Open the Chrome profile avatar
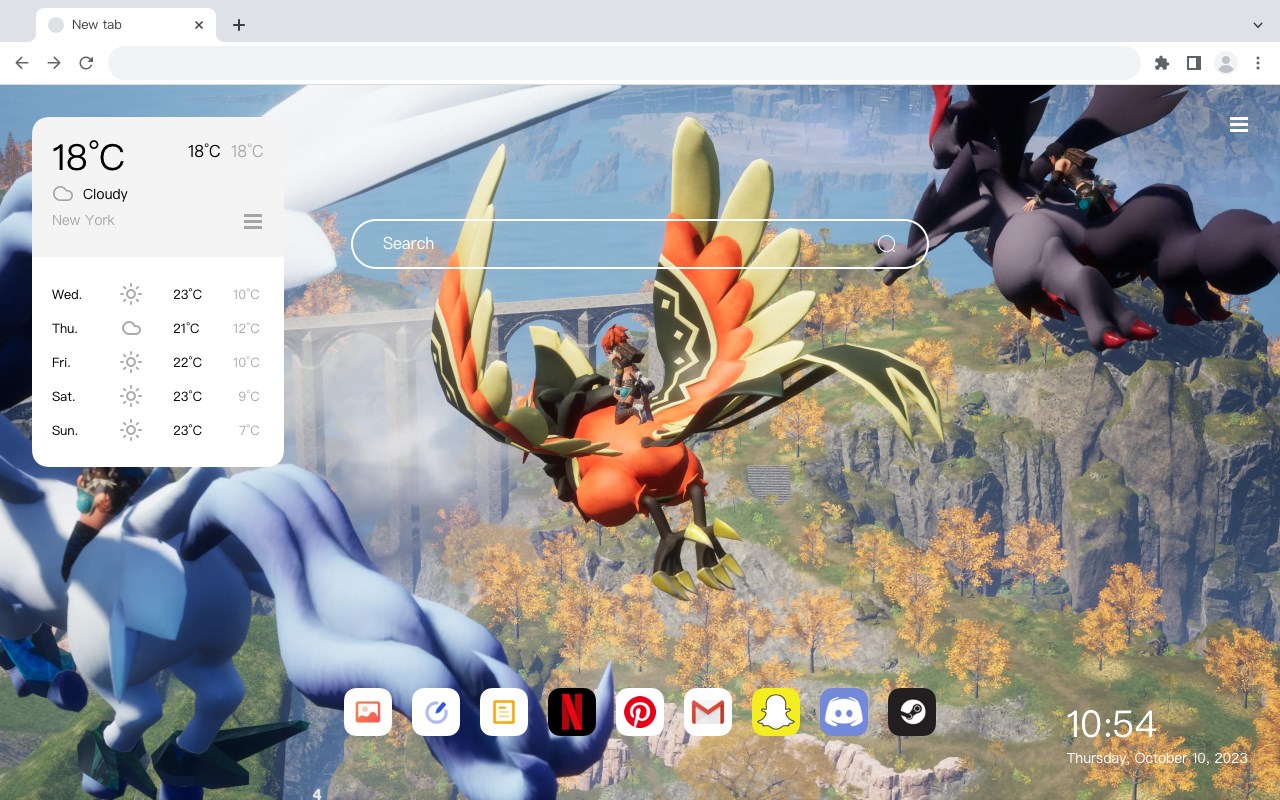Viewport: 1280px width, 800px height. 1226,63
